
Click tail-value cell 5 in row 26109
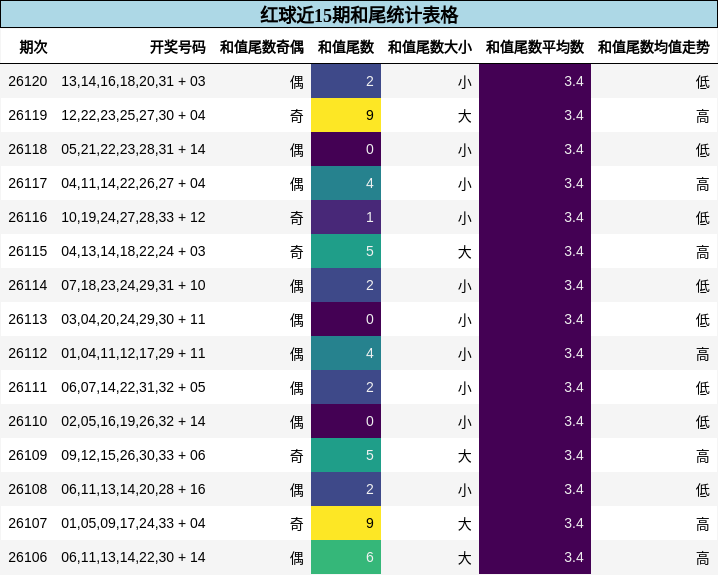[x=346, y=455]
